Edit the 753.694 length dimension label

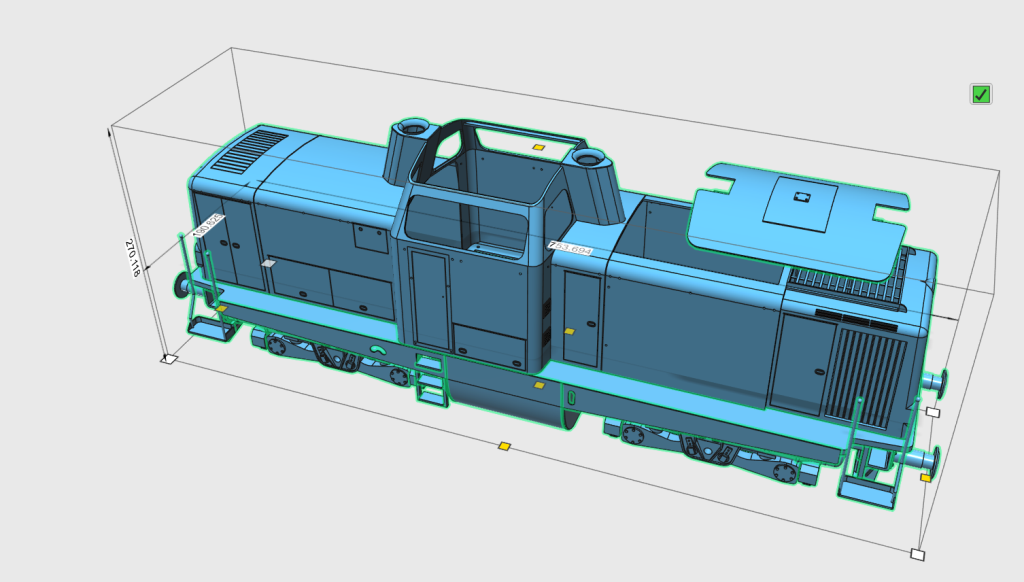[x=570, y=247]
